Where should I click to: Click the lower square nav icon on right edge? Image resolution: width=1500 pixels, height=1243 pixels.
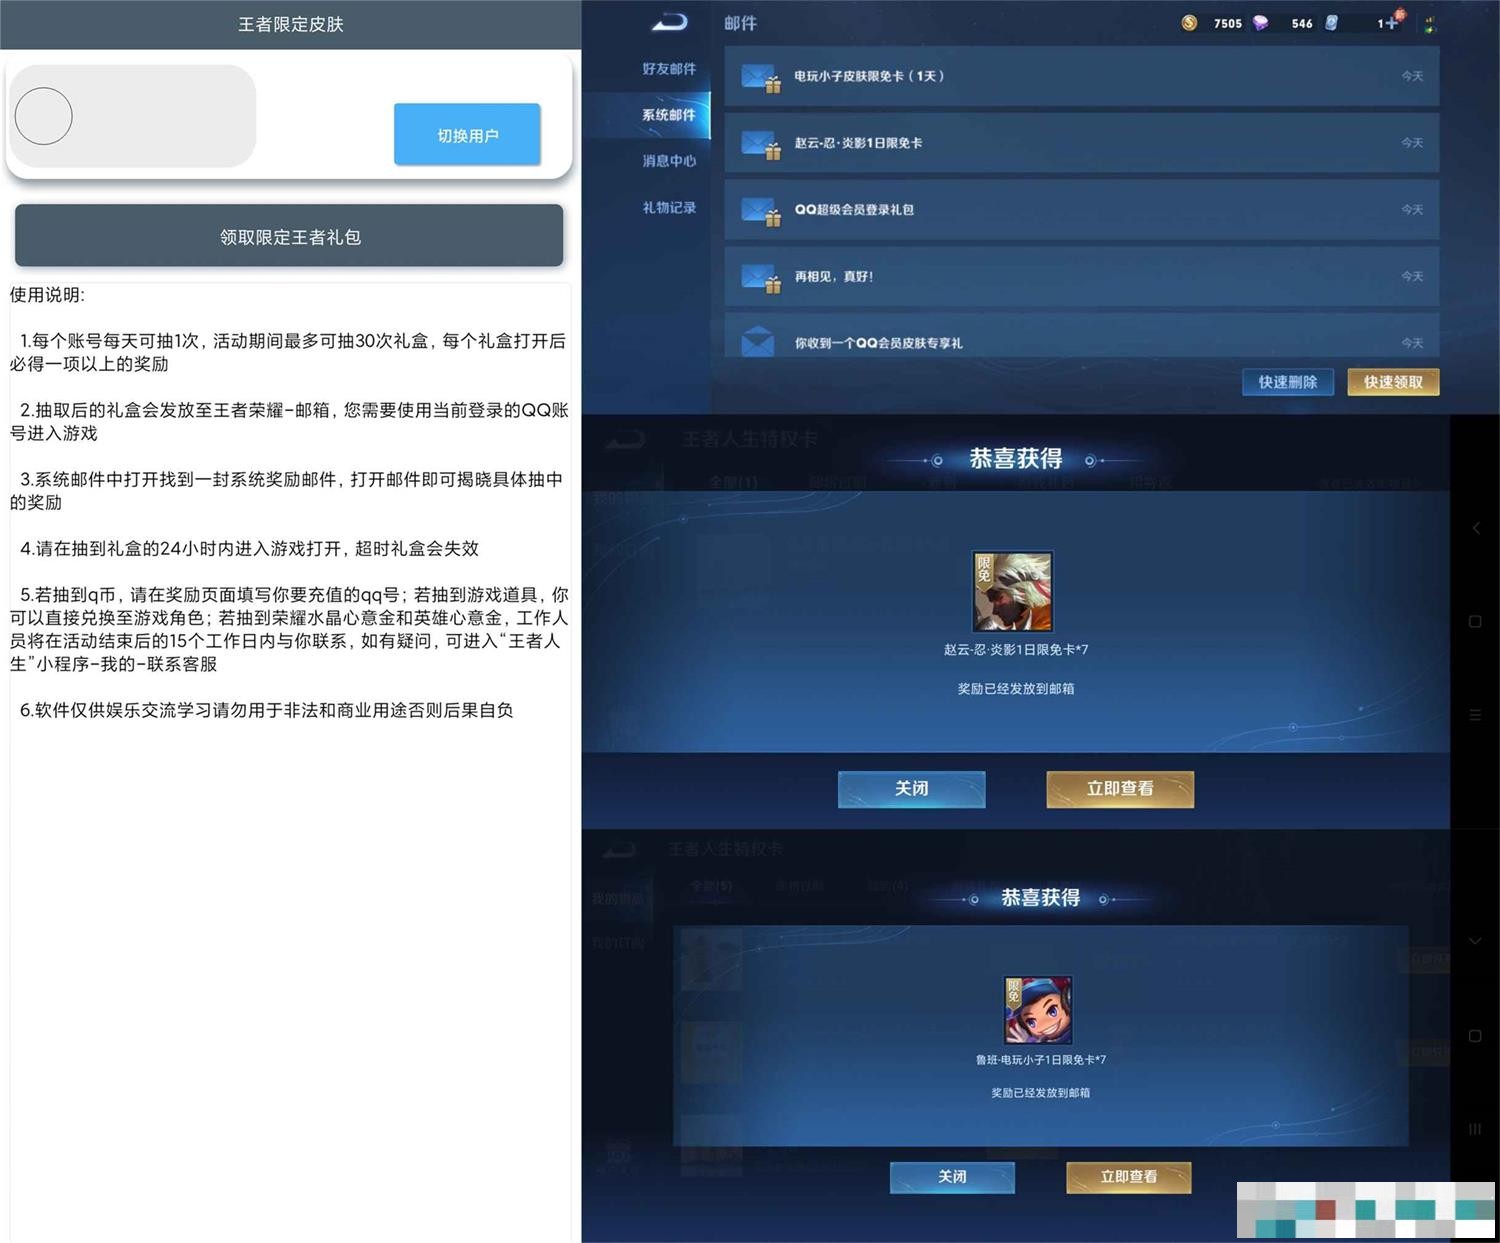[1475, 1036]
